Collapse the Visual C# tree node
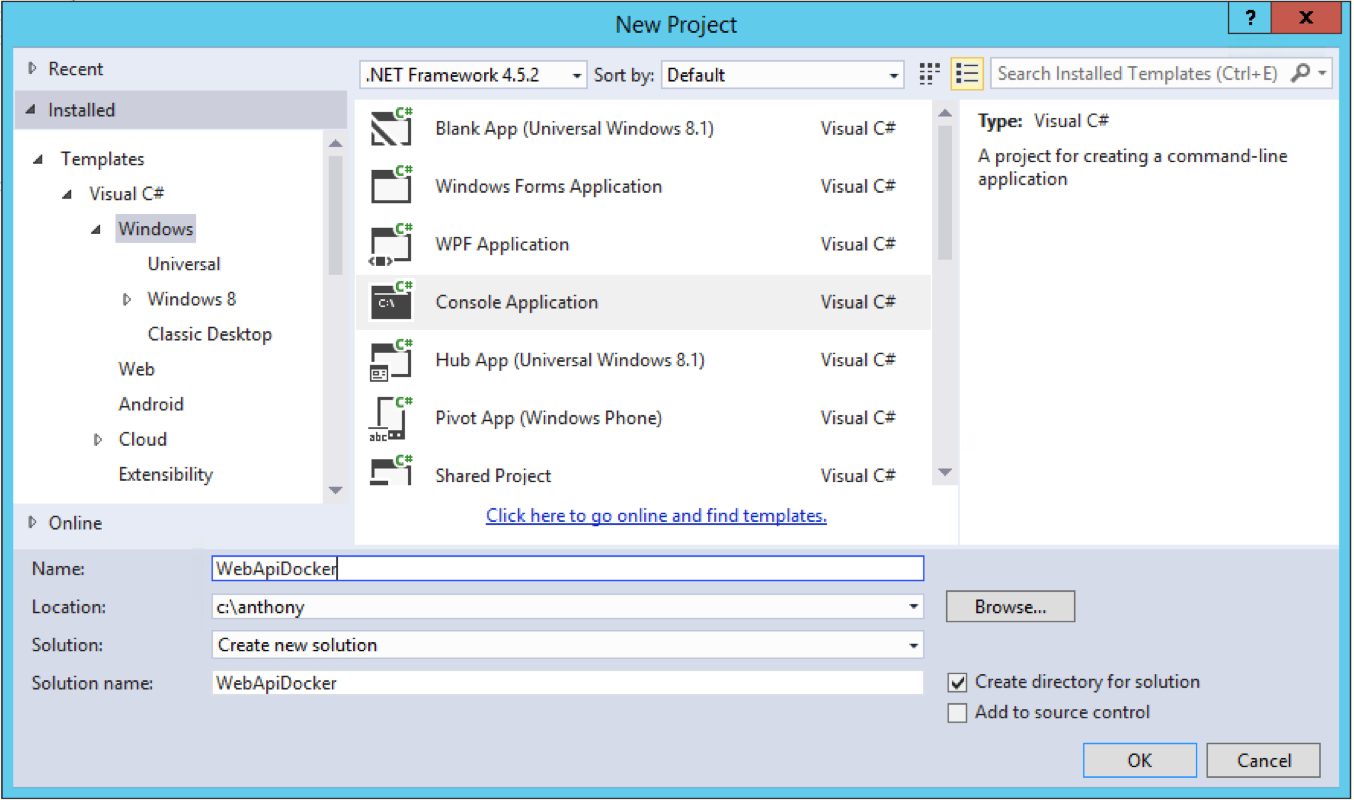The image size is (1354, 800). point(68,195)
